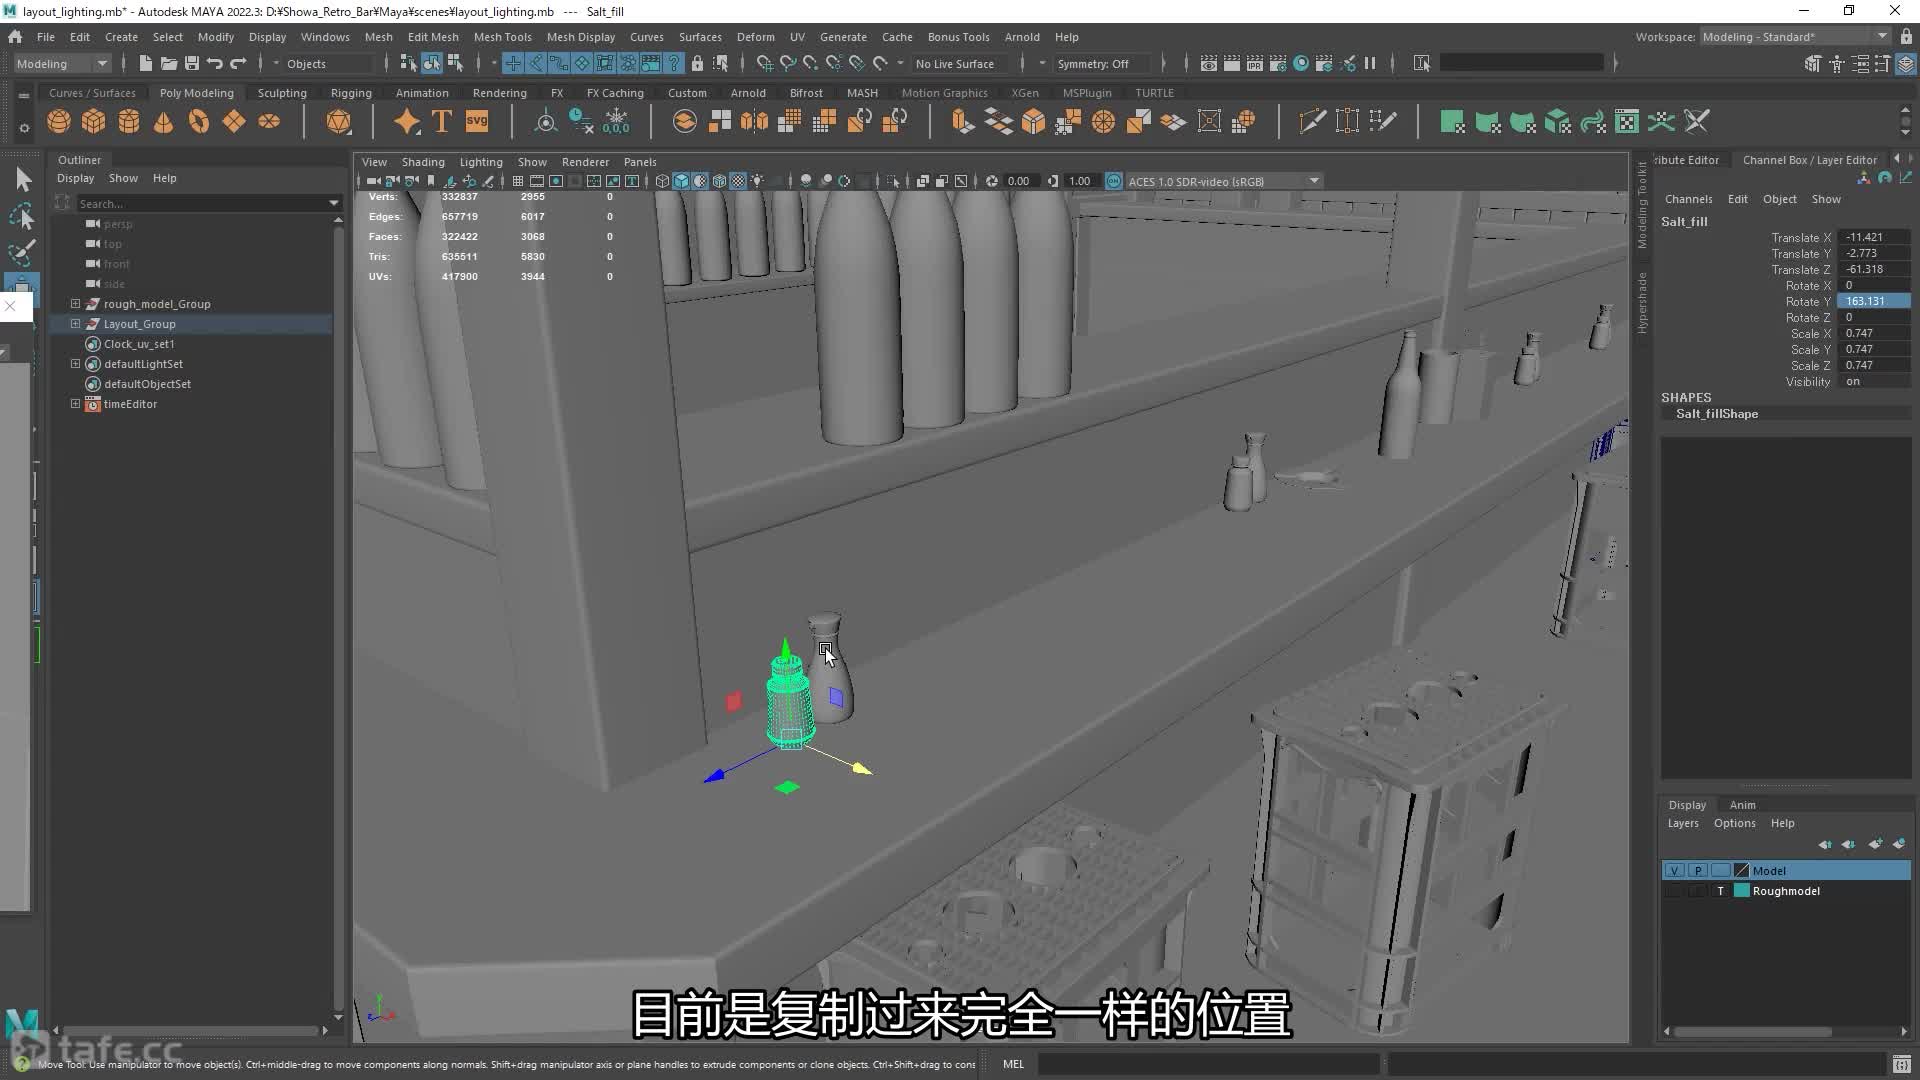Toggle the color management ON button
1920x1080 pixels.
(1114, 181)
